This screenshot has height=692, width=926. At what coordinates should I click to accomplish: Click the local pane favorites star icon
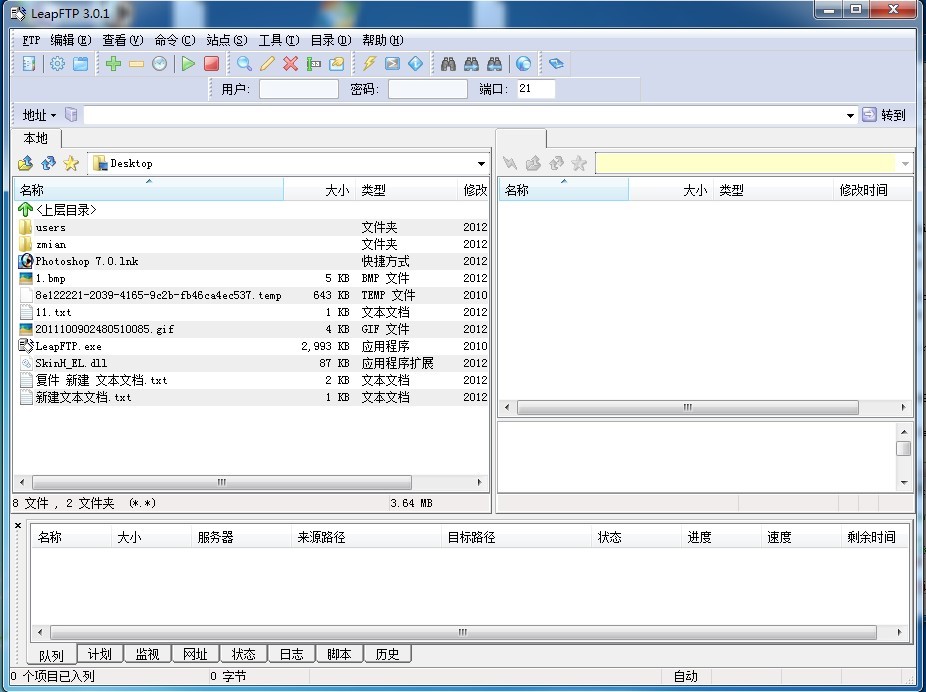(71, 163)
